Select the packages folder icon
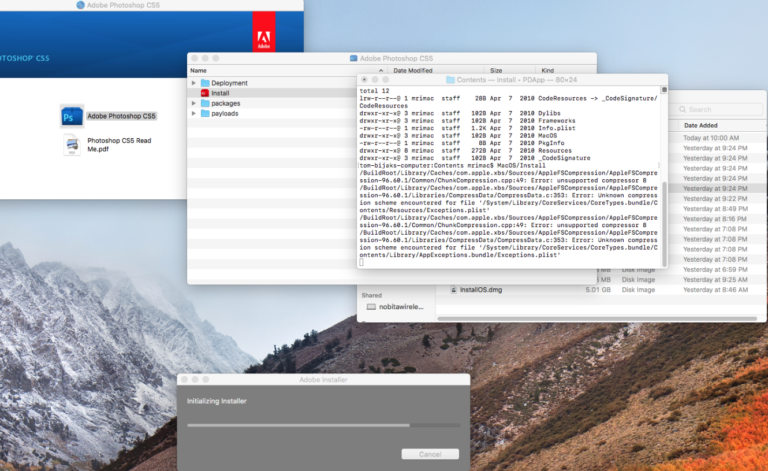 pyautogui.click(x=205, y=103)
